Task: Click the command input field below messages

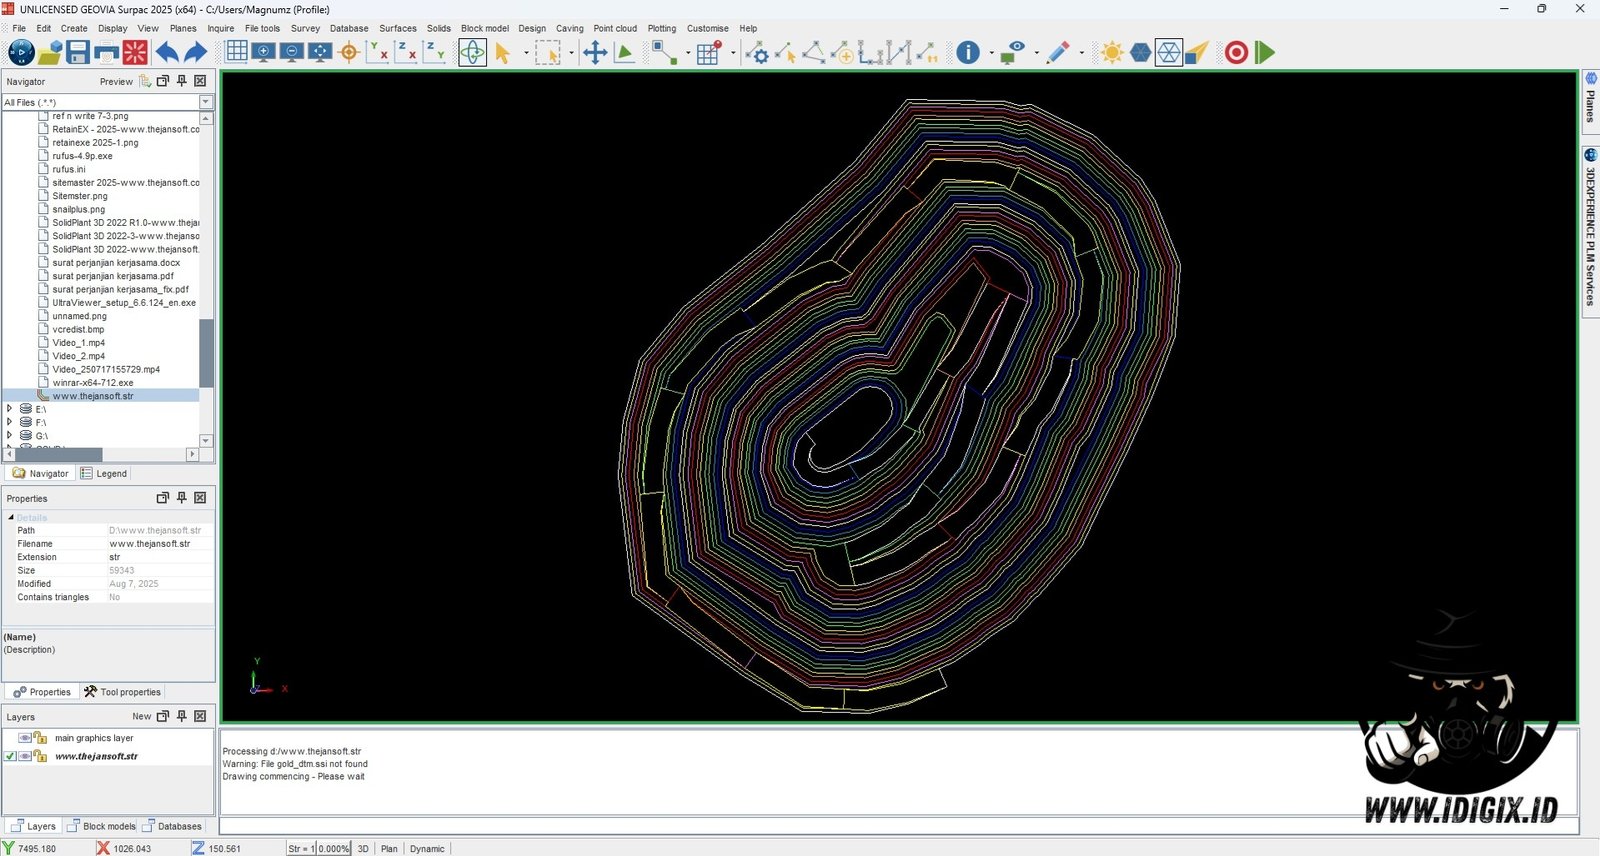Action: pos(898,826)
